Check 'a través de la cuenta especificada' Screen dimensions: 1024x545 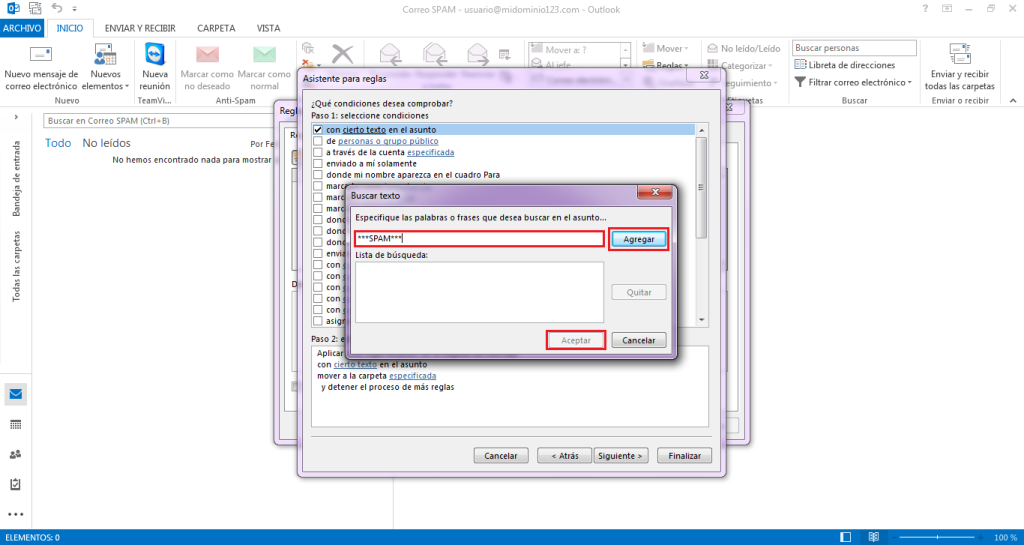pos(318,152)
